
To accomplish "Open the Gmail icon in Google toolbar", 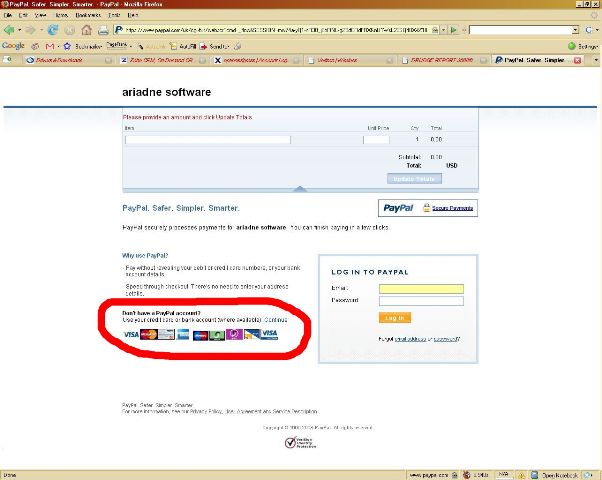I will 50,46.
